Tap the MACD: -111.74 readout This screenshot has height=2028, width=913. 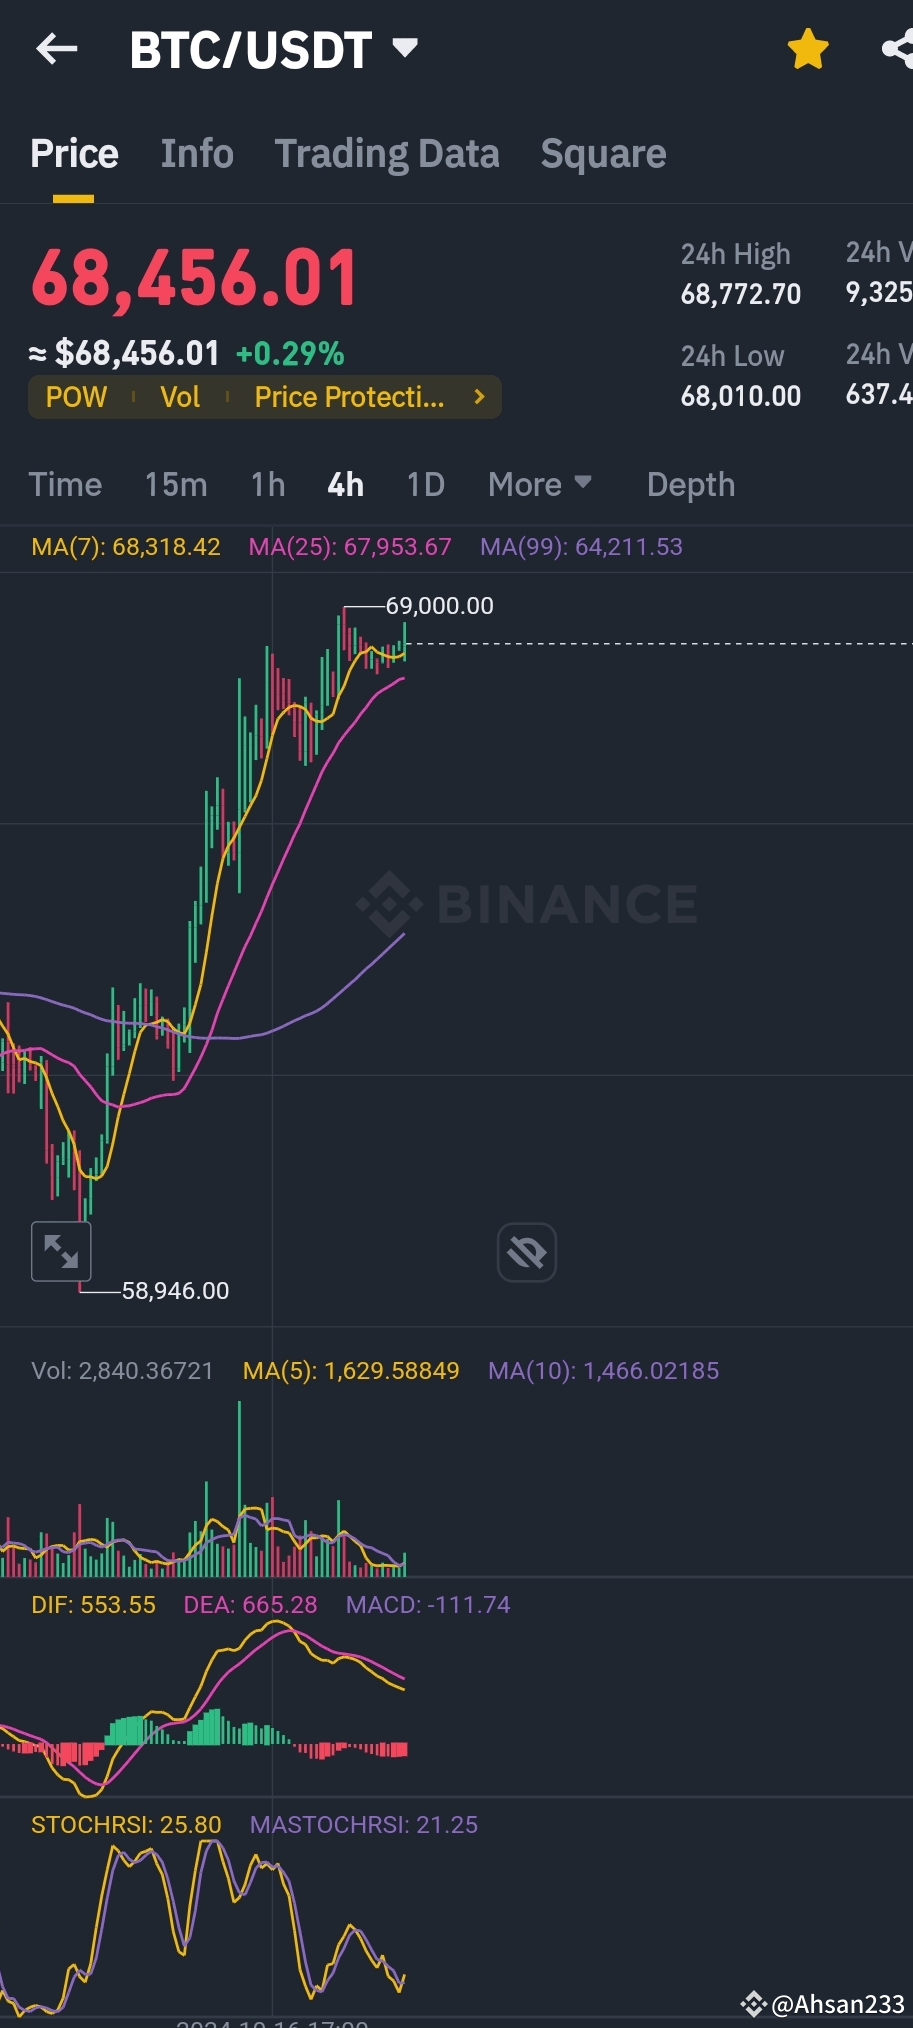pyautogui.click(x=428, y=1605)
